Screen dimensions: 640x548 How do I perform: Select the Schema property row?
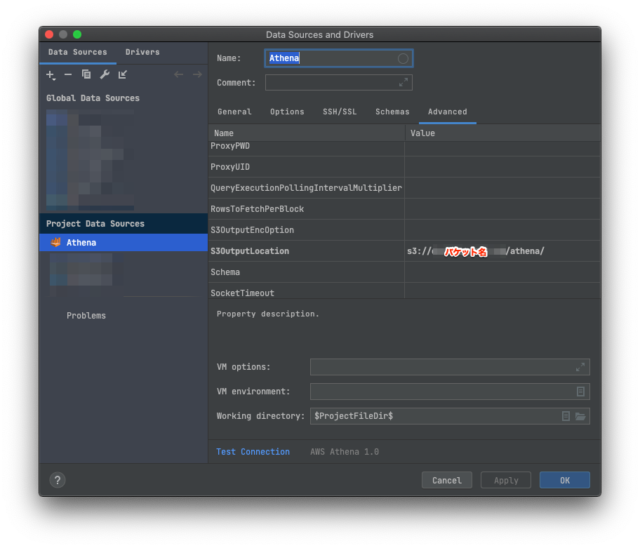404,272
